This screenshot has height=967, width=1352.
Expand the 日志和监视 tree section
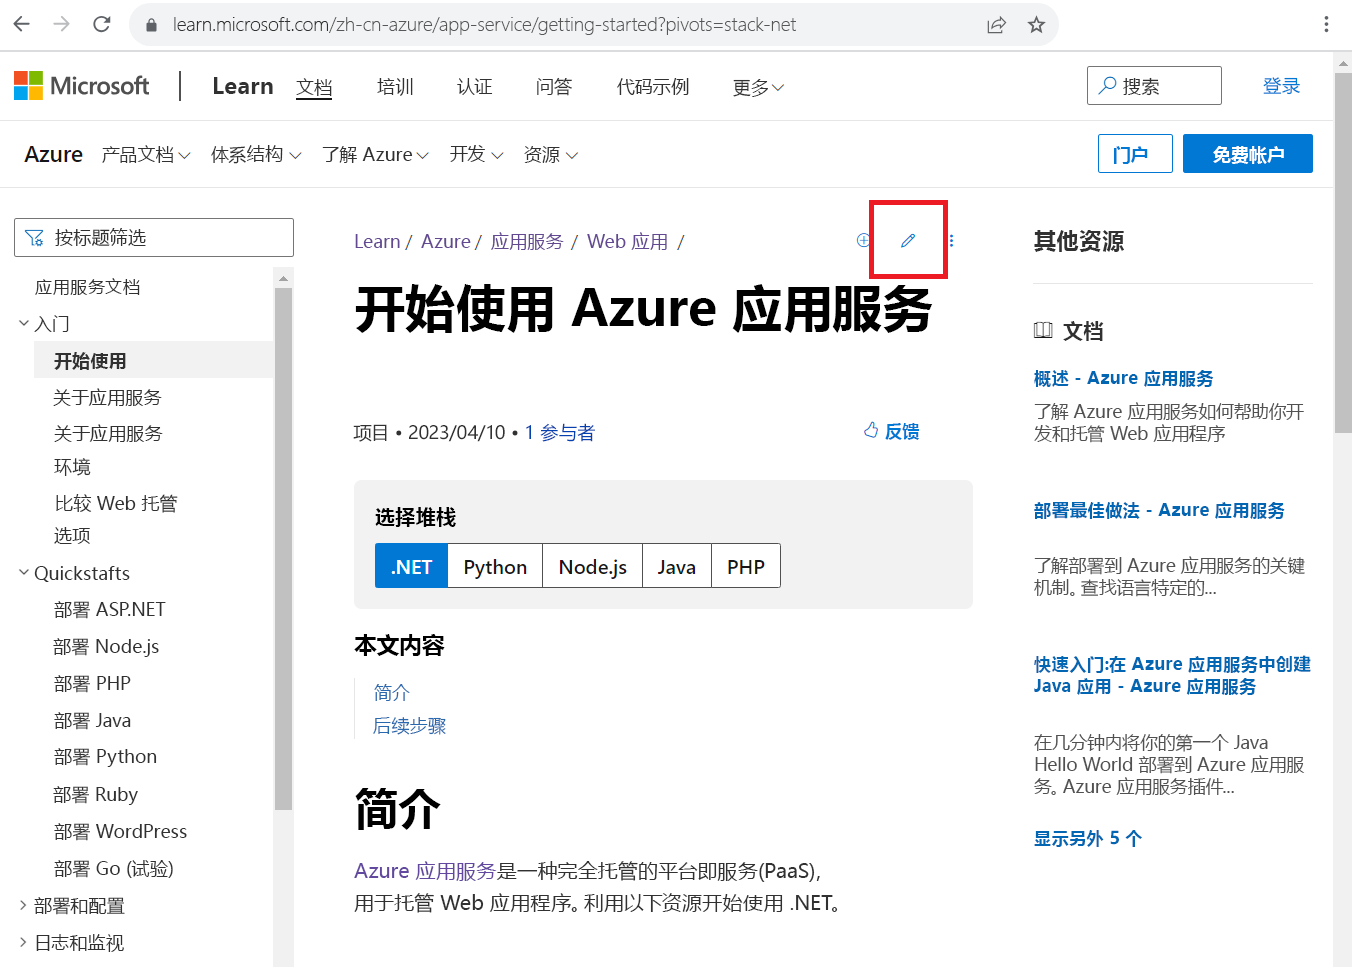coord(24,943)
